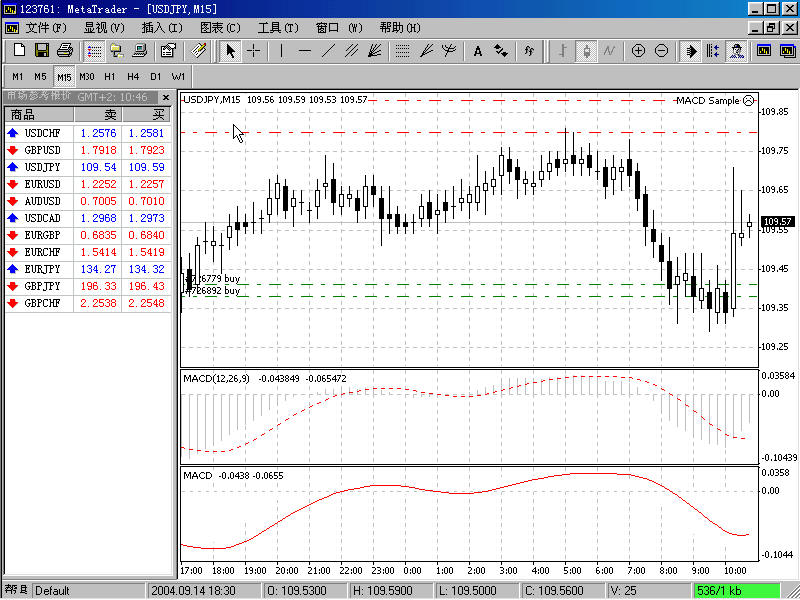Viewport: 800px width, 600px height.
Task: Open the 工具(T) menu
Action: pos(278,28)
